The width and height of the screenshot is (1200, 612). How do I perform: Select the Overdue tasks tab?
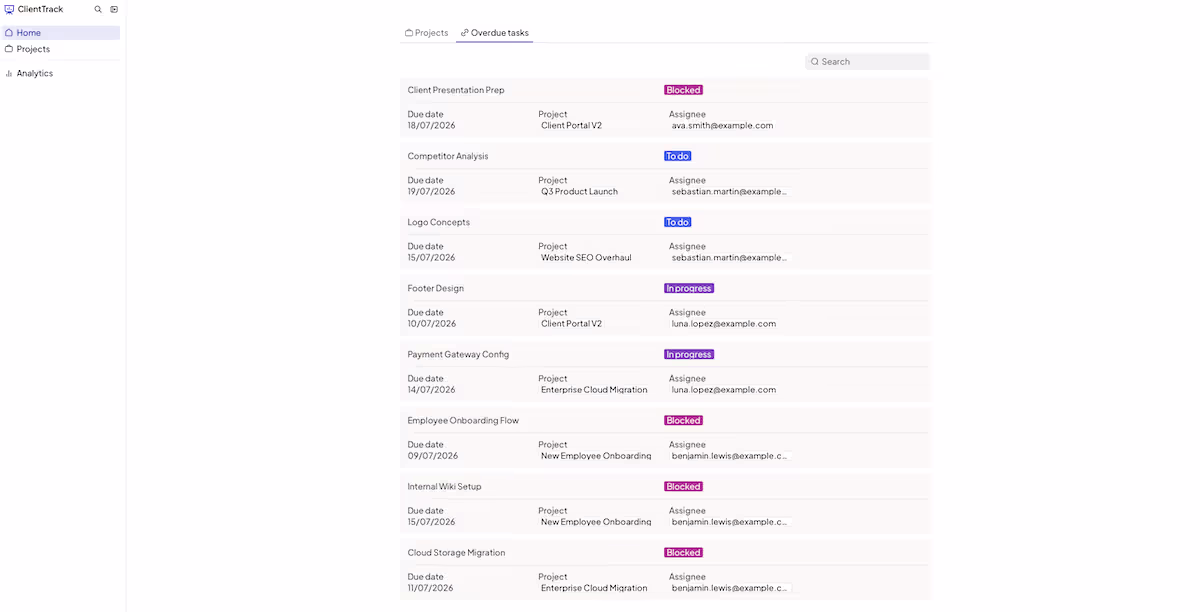[x=495, y=33]
